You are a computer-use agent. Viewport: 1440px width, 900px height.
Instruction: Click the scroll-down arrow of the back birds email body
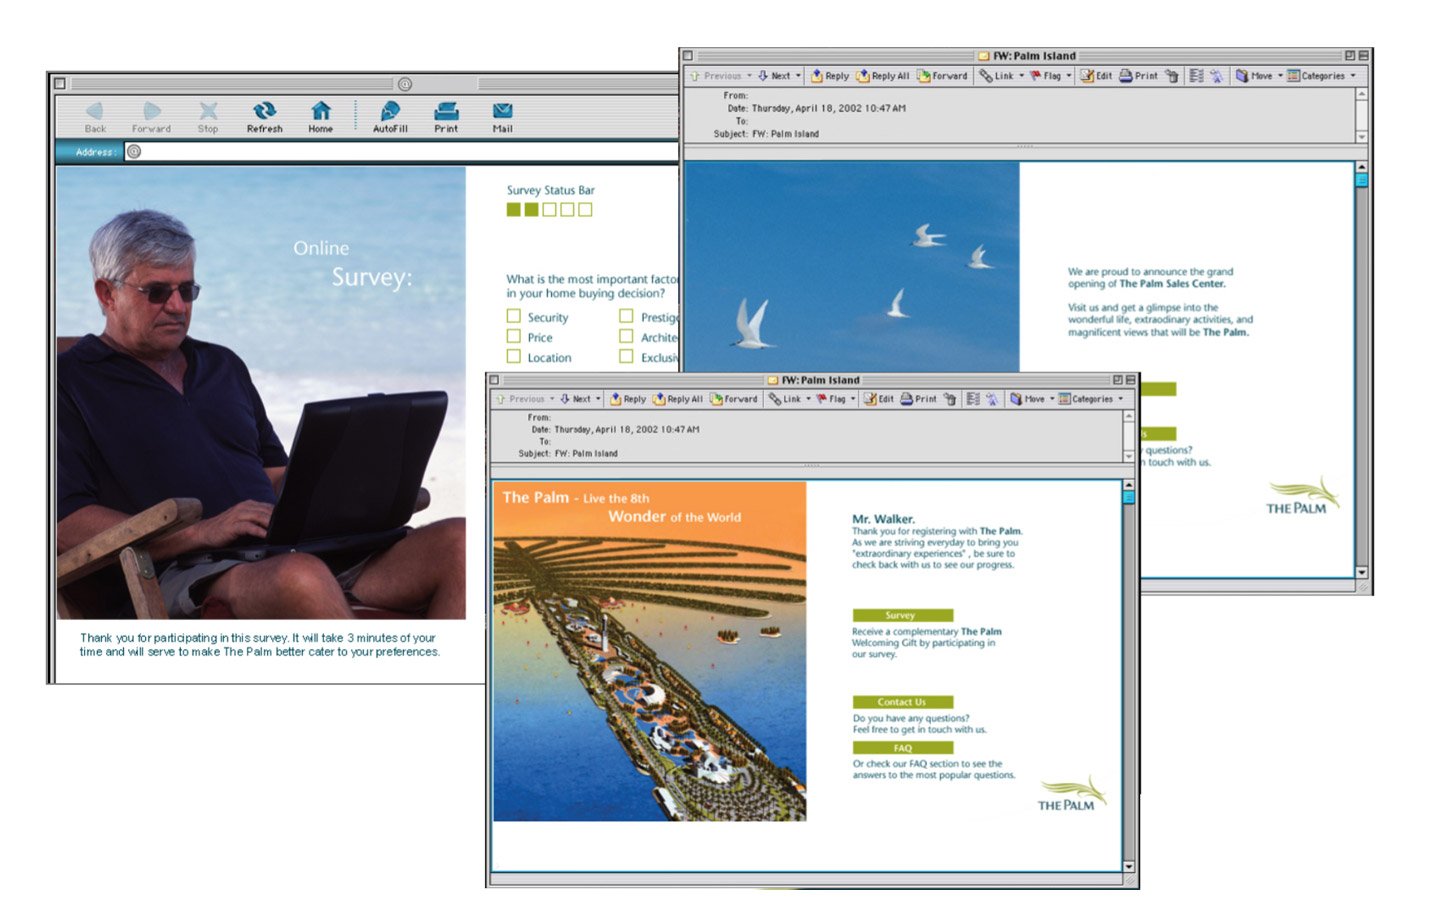(1361, 573)
